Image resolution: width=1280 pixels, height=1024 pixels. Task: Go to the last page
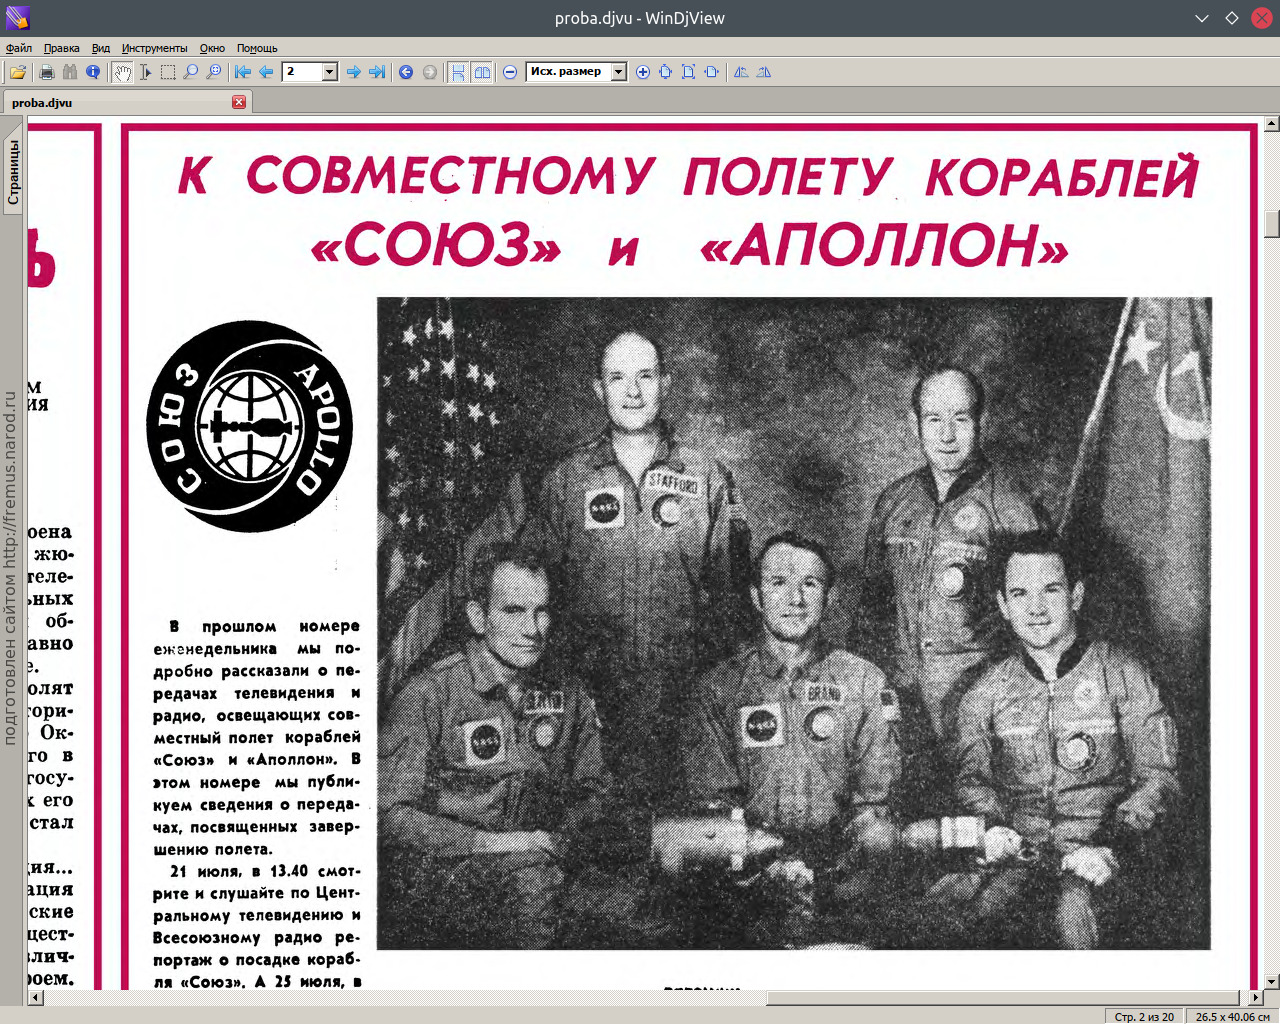[377, 72]
